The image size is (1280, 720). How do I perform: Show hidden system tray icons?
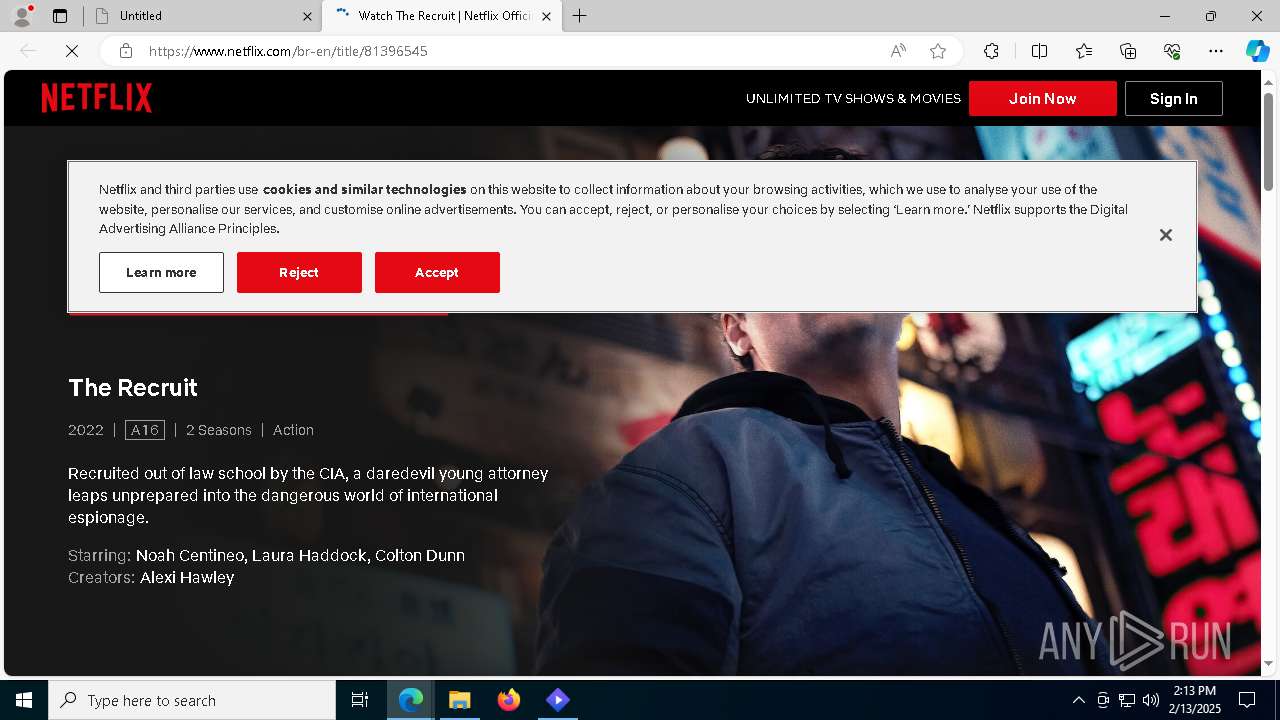tap(1078, 700)
